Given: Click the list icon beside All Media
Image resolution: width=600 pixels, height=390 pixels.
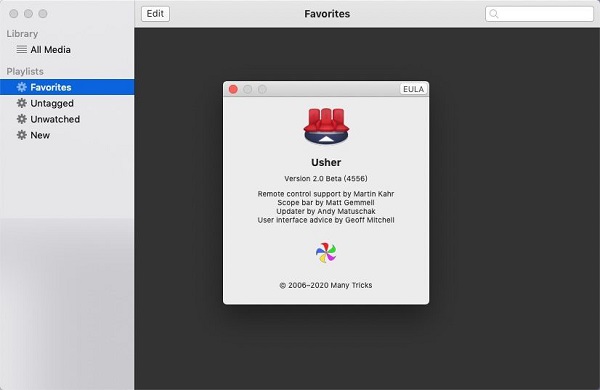Looking at the screenshot, I should 22,49.
